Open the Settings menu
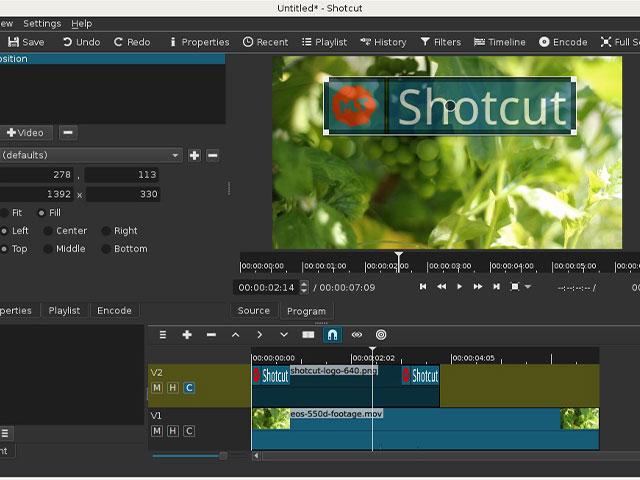The image size is (640, 480). pyautogui.click(x=42, y=24)
